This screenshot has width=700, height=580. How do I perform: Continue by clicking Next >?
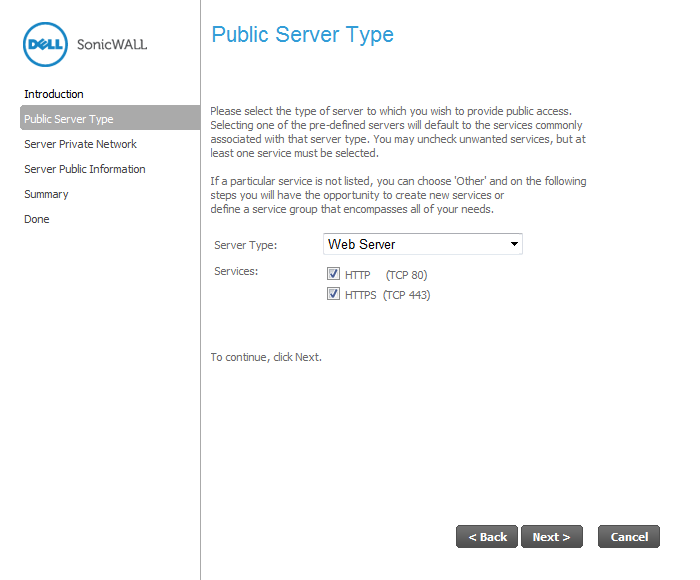(552, 537)
